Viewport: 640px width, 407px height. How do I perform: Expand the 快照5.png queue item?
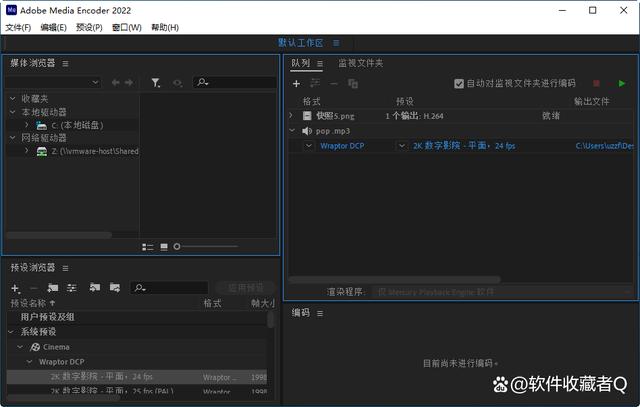(x=291, y=116)
